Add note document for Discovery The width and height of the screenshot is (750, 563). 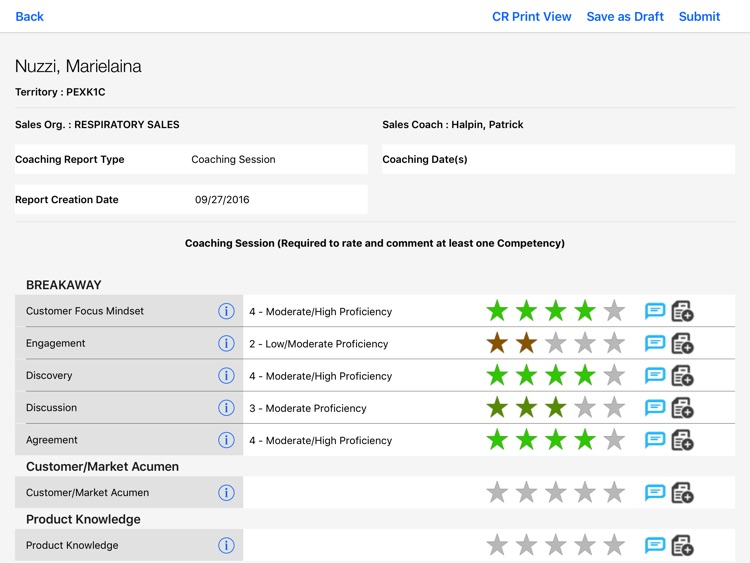[x=683, y=375]
